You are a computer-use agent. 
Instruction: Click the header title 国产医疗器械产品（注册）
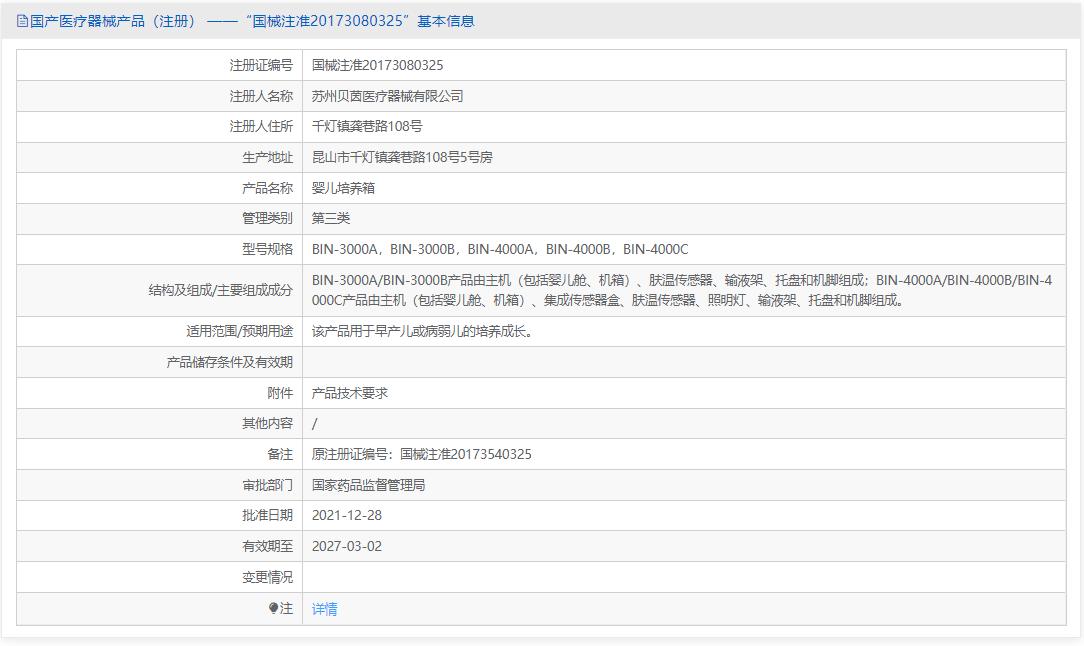(x=113, y=21)
